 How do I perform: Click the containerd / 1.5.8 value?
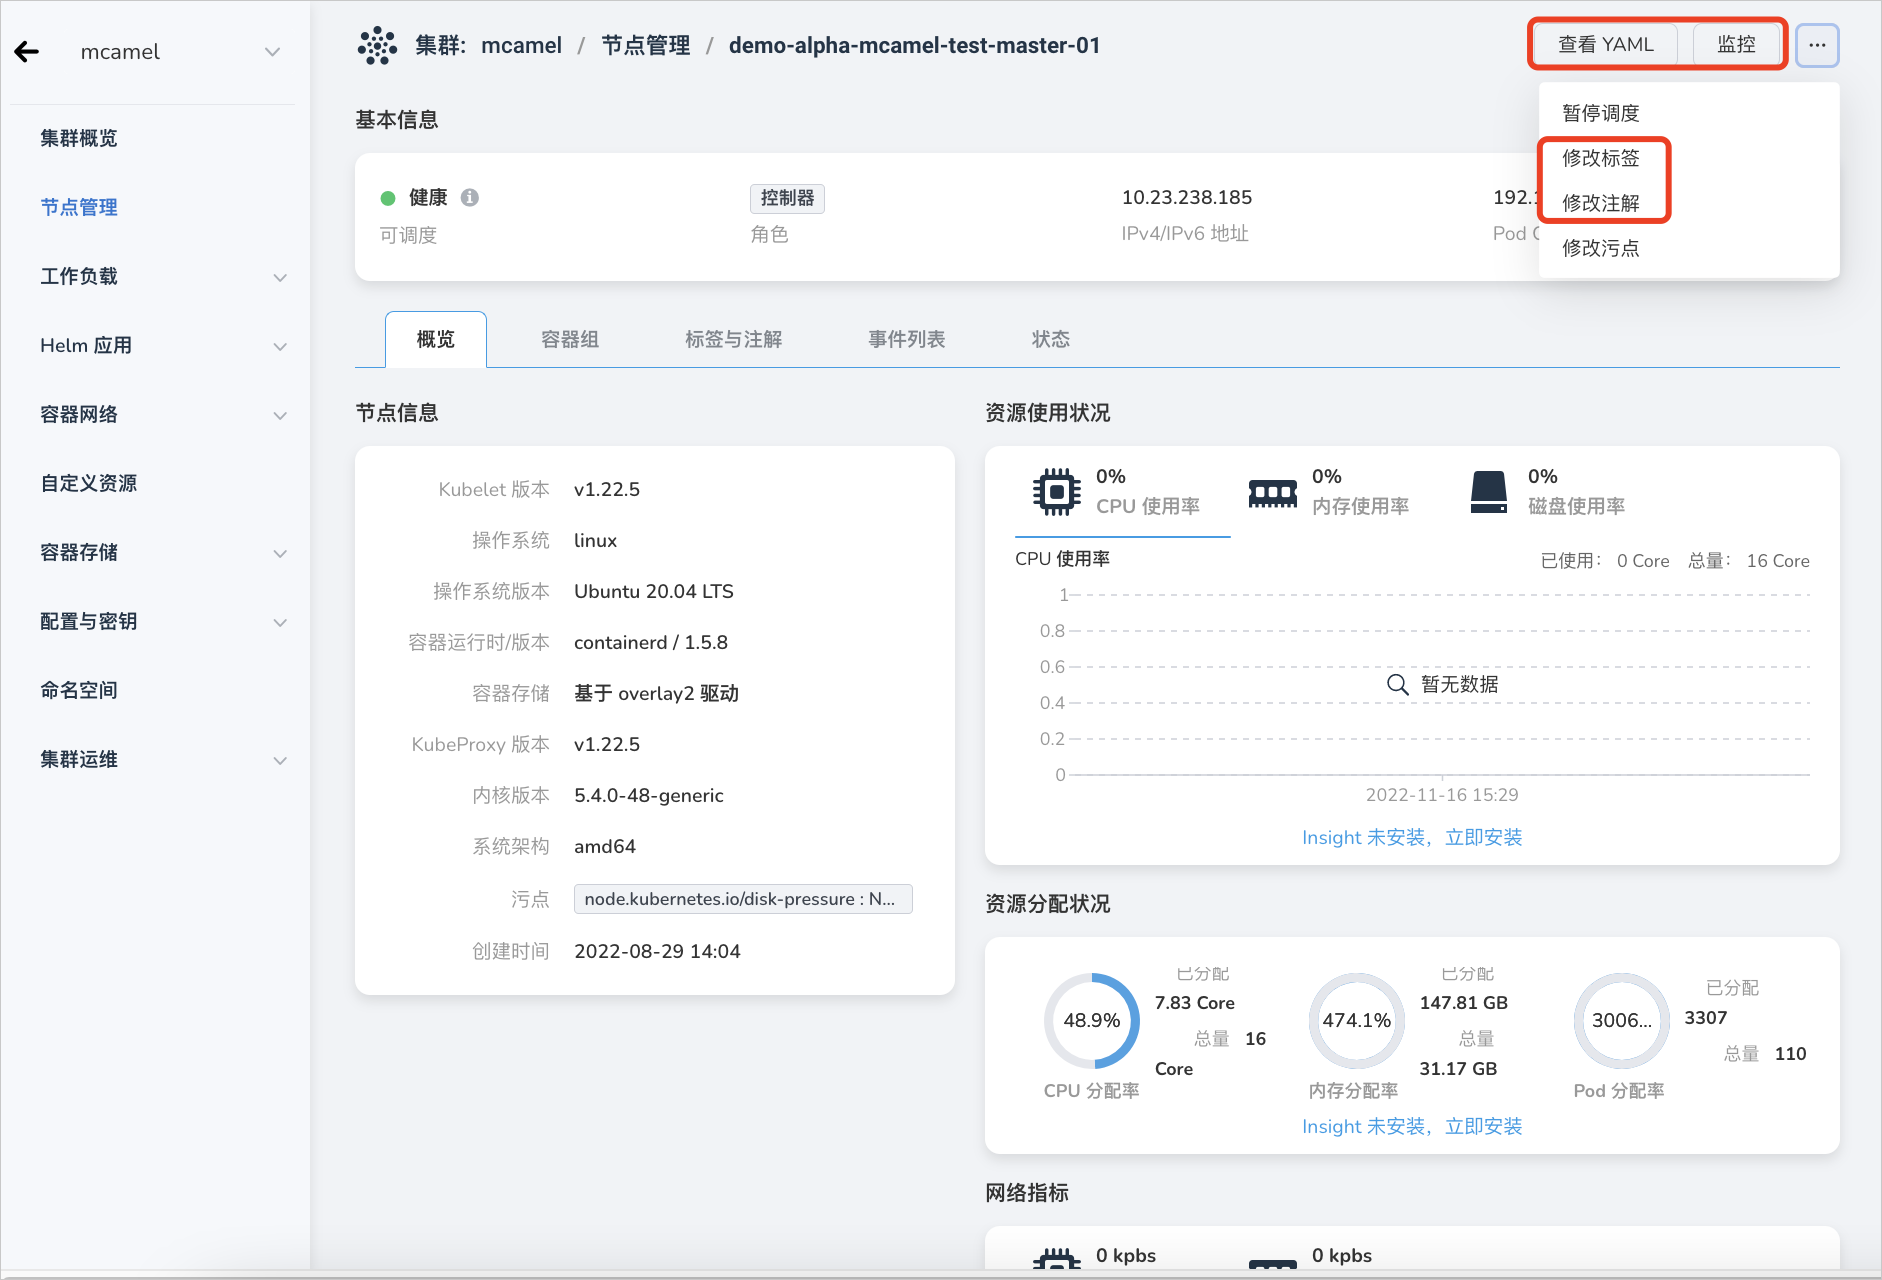click(651, 642)
